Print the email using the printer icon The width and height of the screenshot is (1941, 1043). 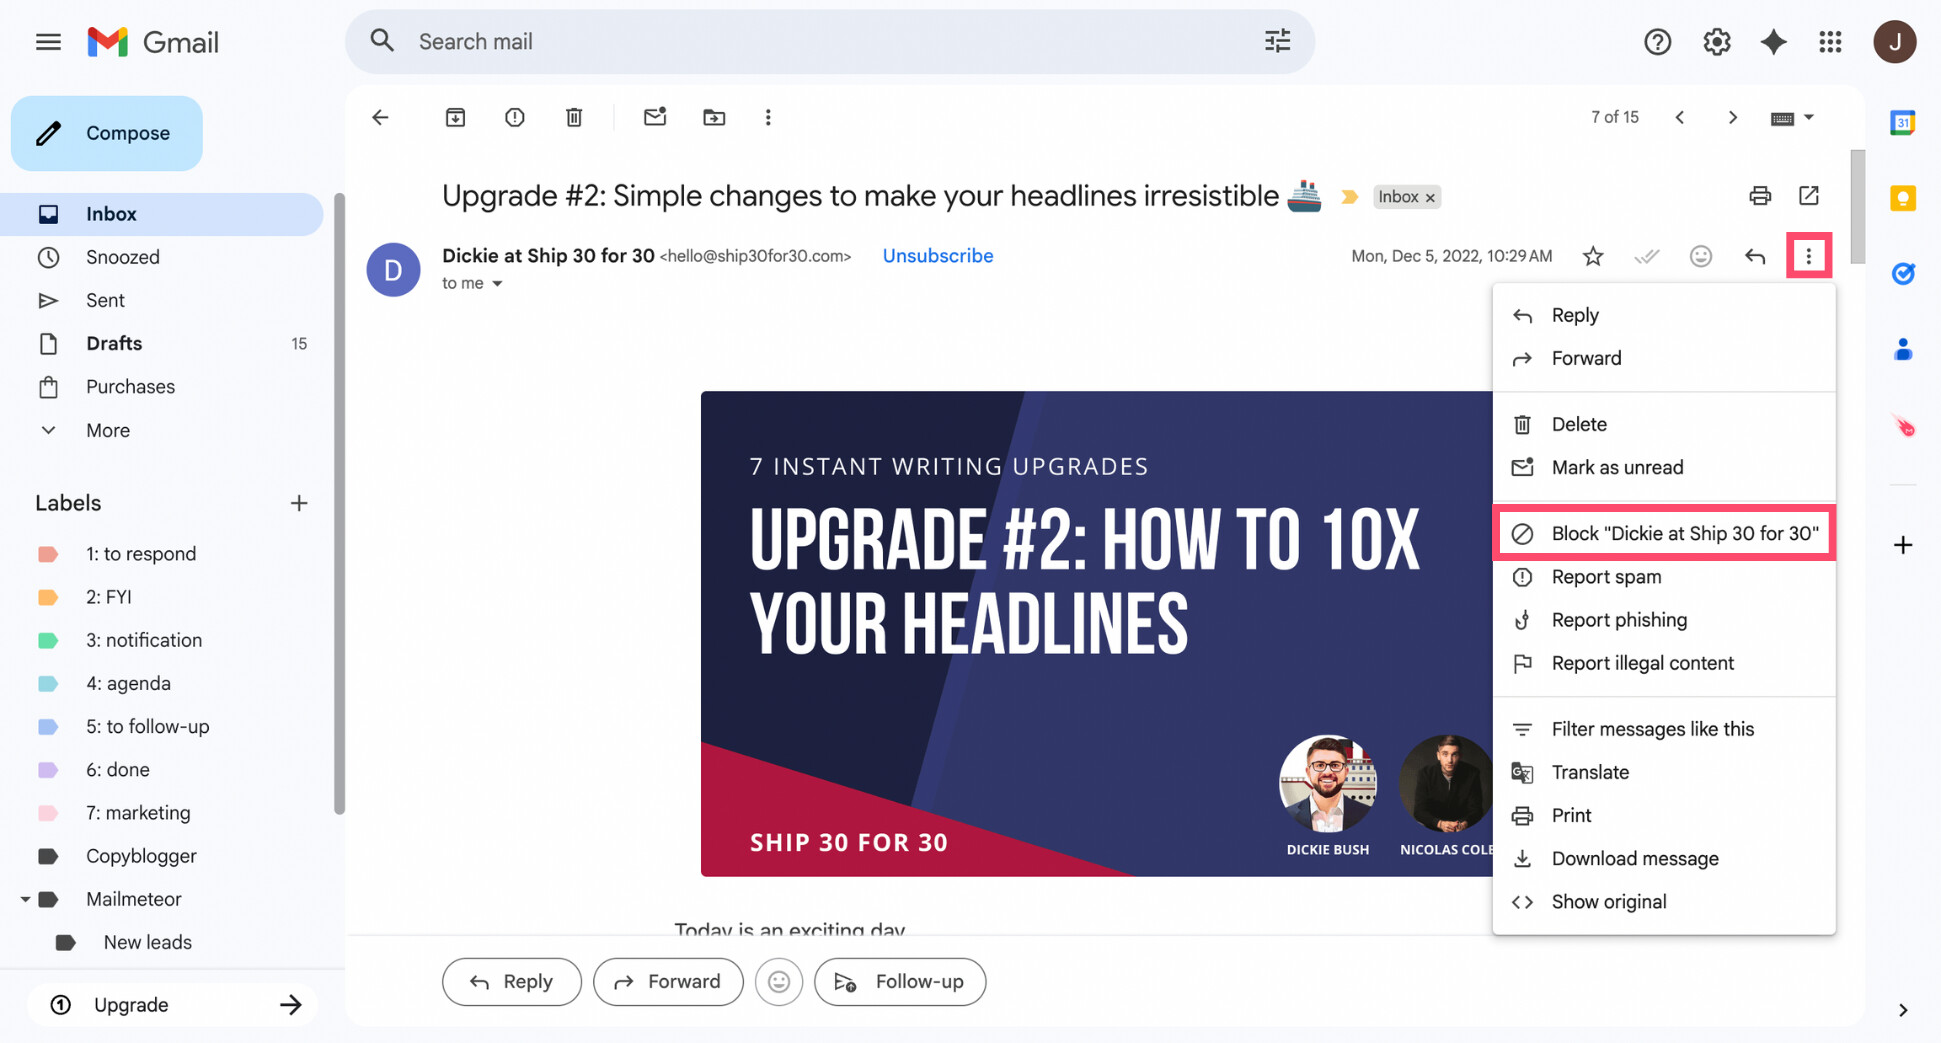click(1760, 196)
